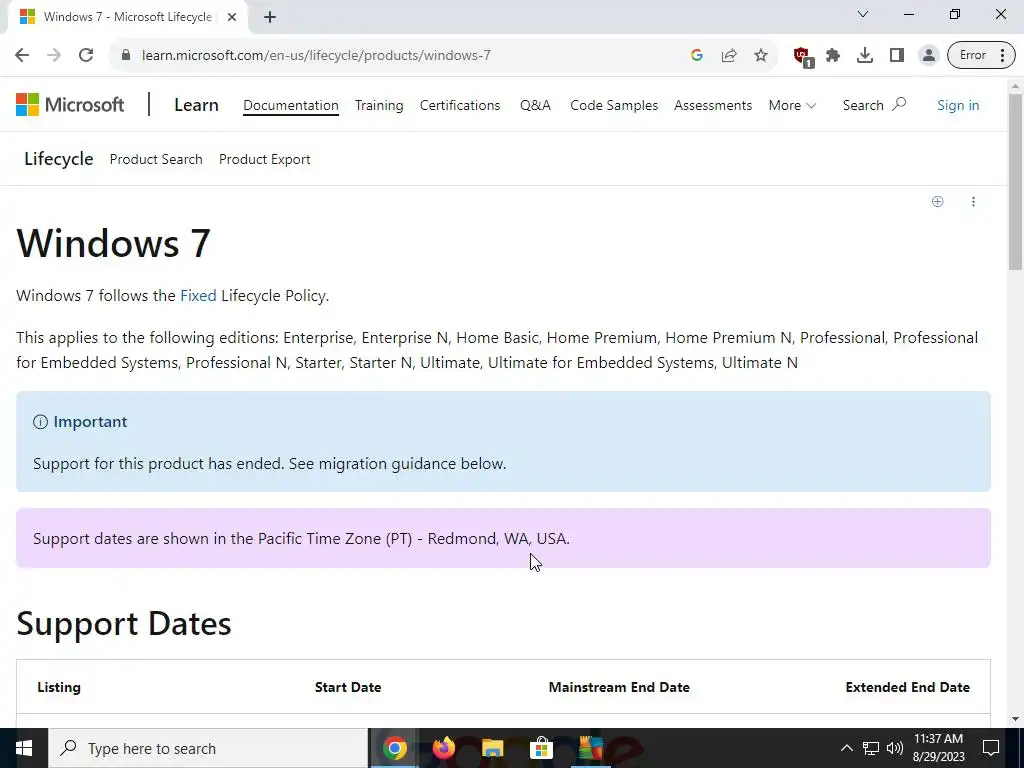
Task: Expand the More dropdown
Action: 792,105
